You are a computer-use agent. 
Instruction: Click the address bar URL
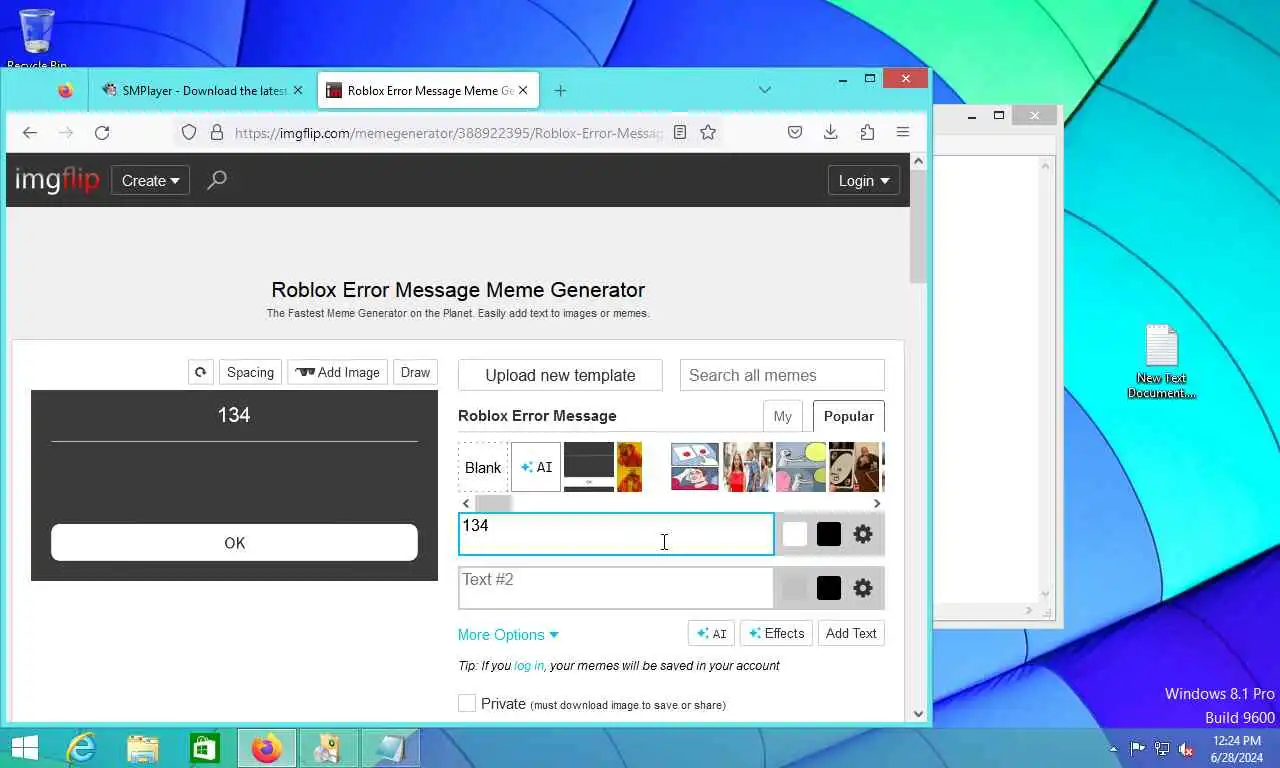[448, 132]
